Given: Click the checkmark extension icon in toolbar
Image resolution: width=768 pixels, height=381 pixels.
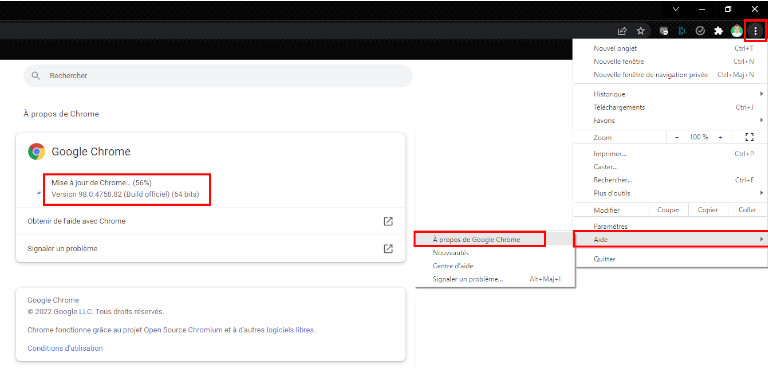Looking at the screenshot, I should click(x=700, y=31).
